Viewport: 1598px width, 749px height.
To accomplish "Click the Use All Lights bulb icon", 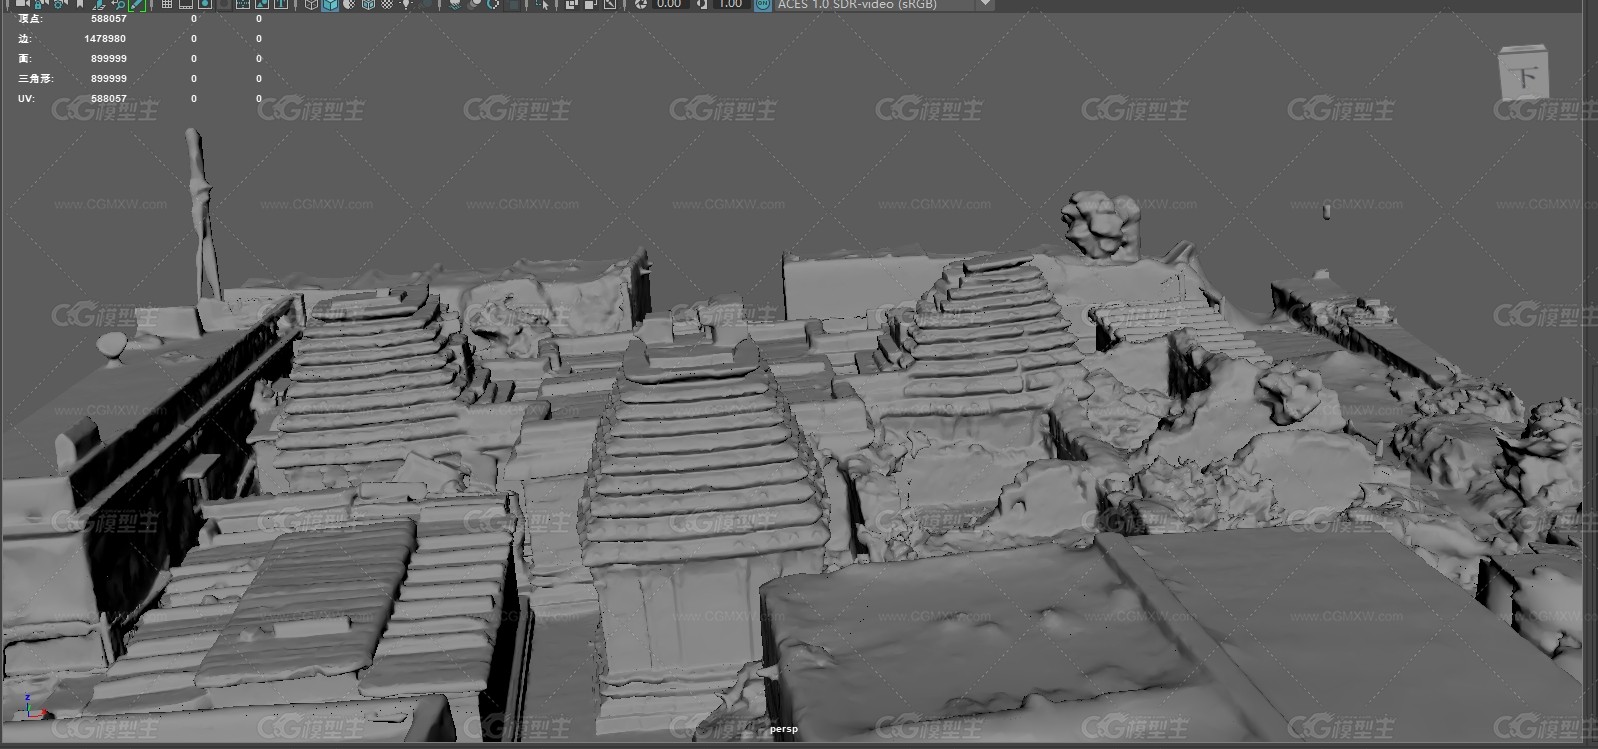I will pyautogui.click(x=406, y=5).
